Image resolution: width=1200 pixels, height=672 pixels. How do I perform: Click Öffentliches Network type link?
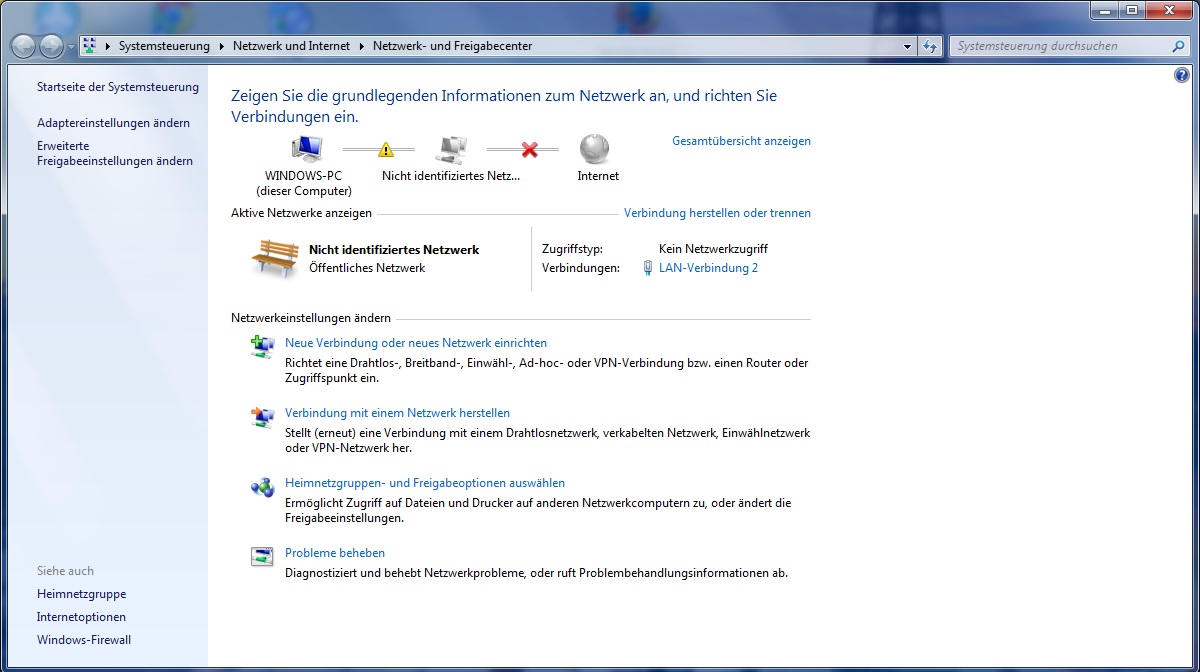pos(367,268)
